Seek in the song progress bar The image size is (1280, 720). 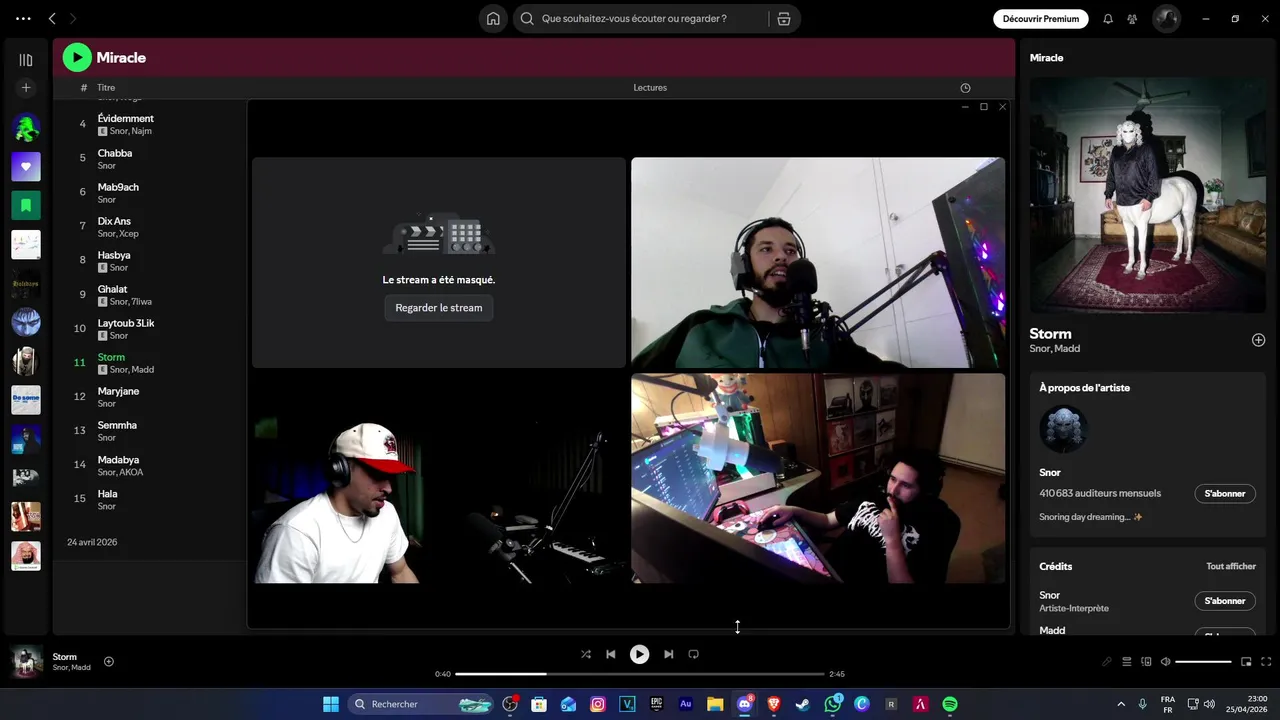tap(640, 674)
